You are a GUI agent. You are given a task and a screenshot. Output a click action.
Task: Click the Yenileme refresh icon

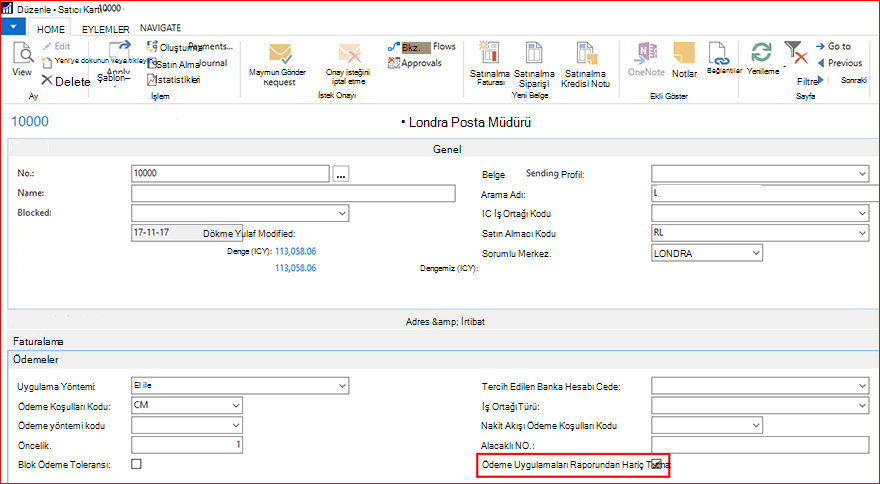(761, 53)
